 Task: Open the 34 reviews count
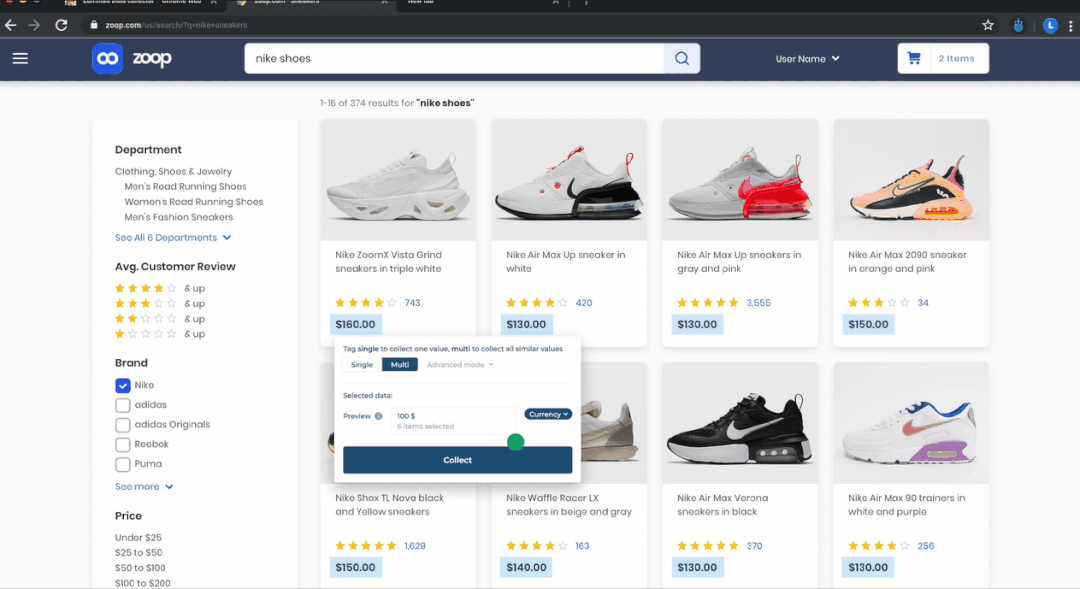click(923, 302)
